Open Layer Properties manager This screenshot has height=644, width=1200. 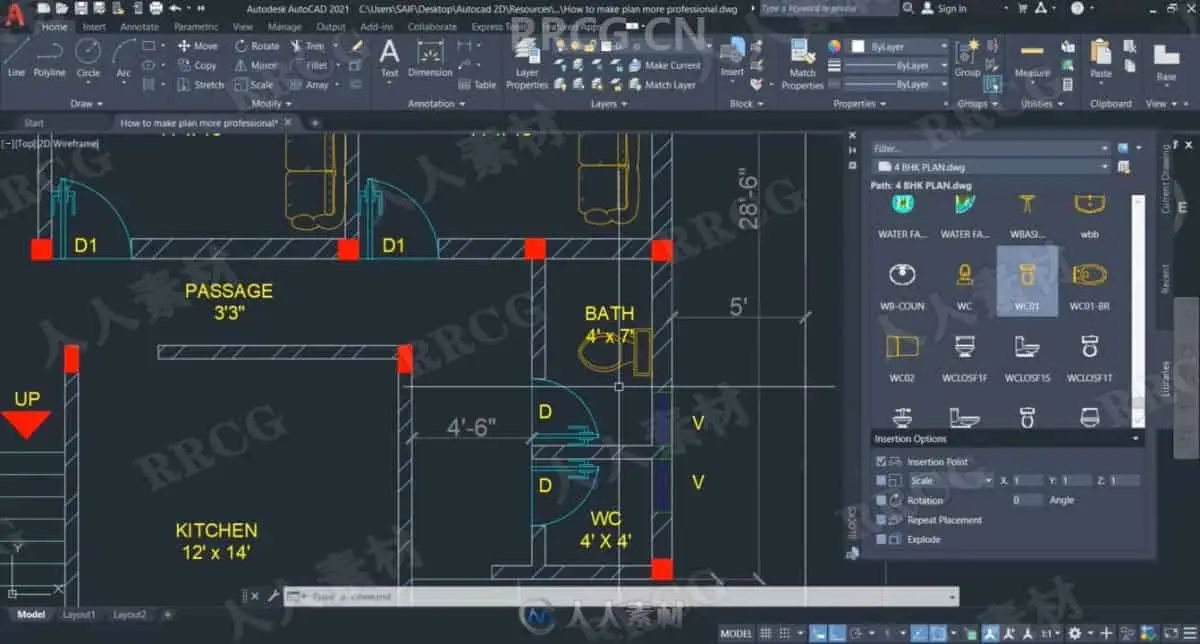527,65
